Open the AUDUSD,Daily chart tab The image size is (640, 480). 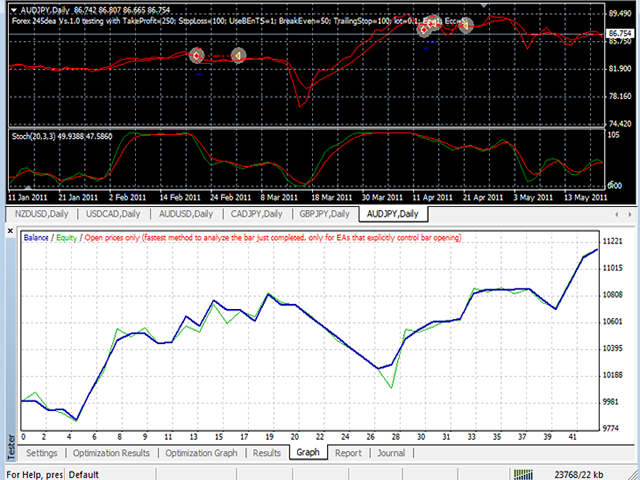point(186,214)
